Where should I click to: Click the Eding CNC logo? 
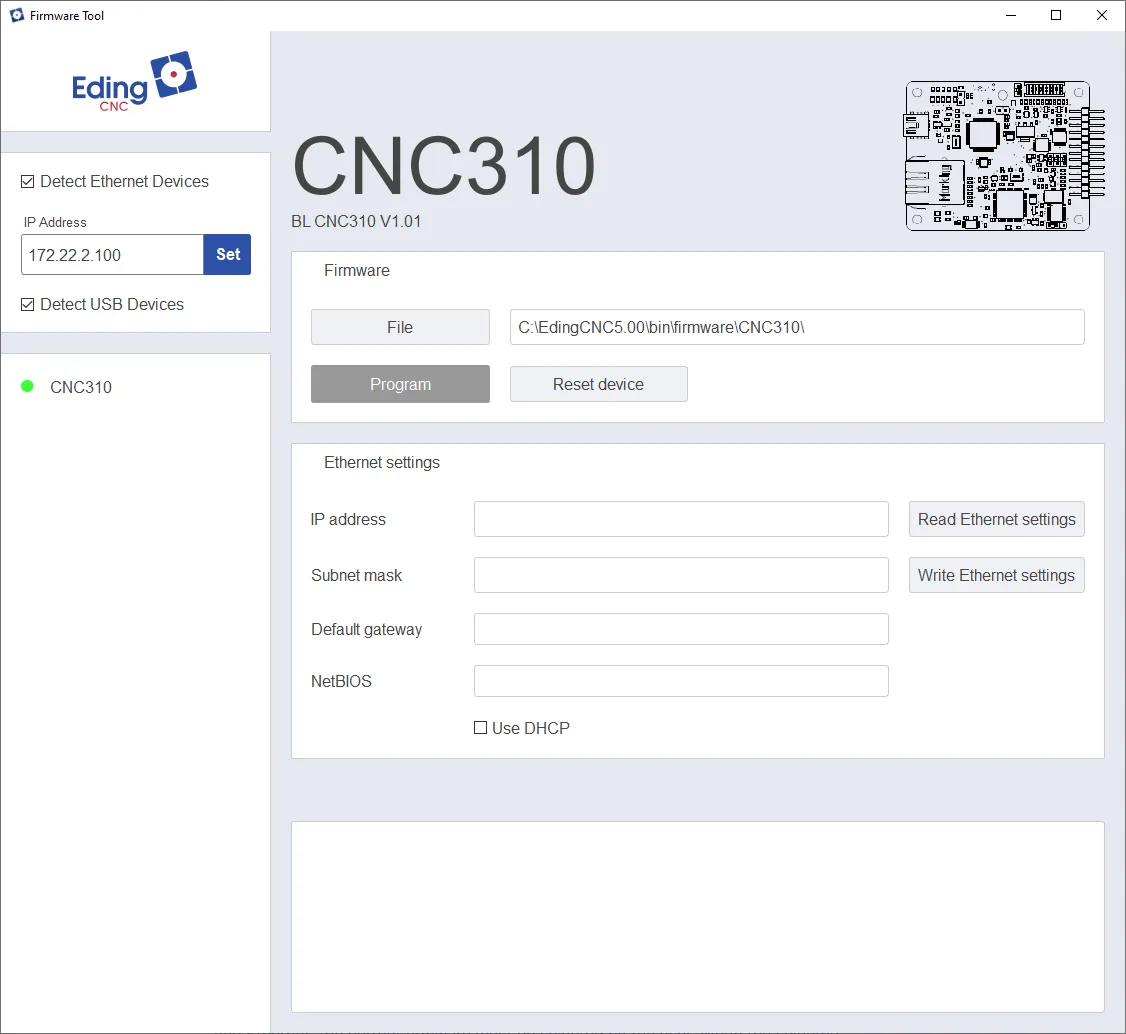(134, 81)
